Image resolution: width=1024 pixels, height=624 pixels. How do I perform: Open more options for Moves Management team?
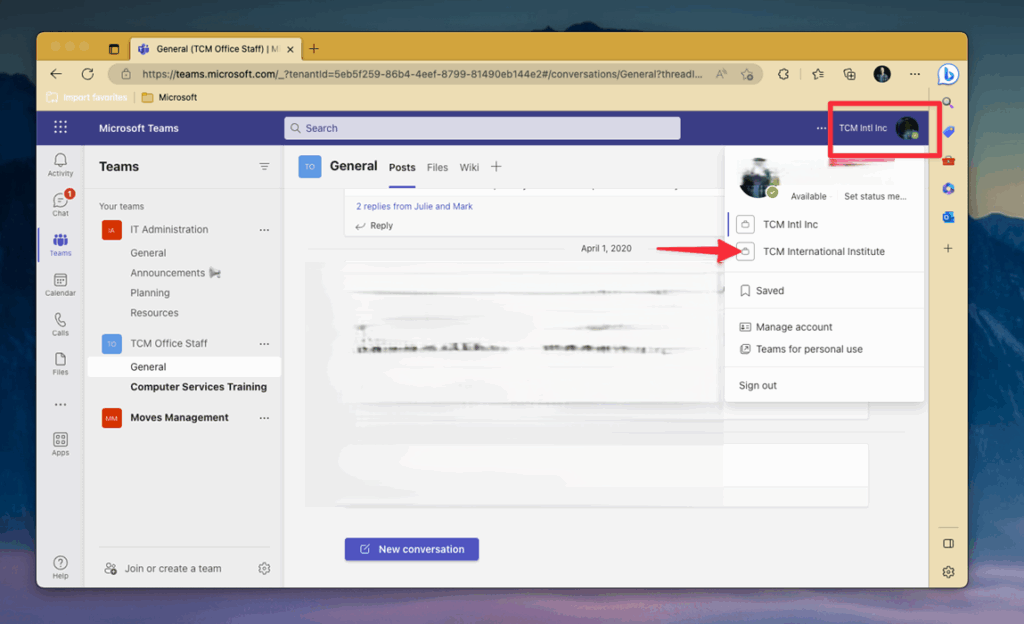[264, 418]
